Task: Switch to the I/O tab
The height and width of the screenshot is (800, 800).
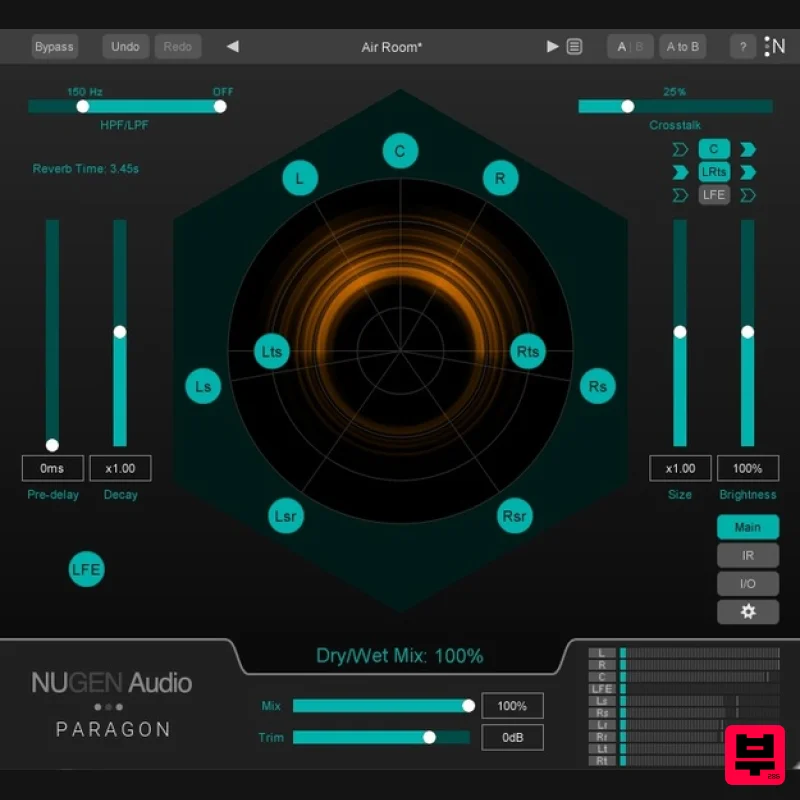Action: tap(747, 583)
